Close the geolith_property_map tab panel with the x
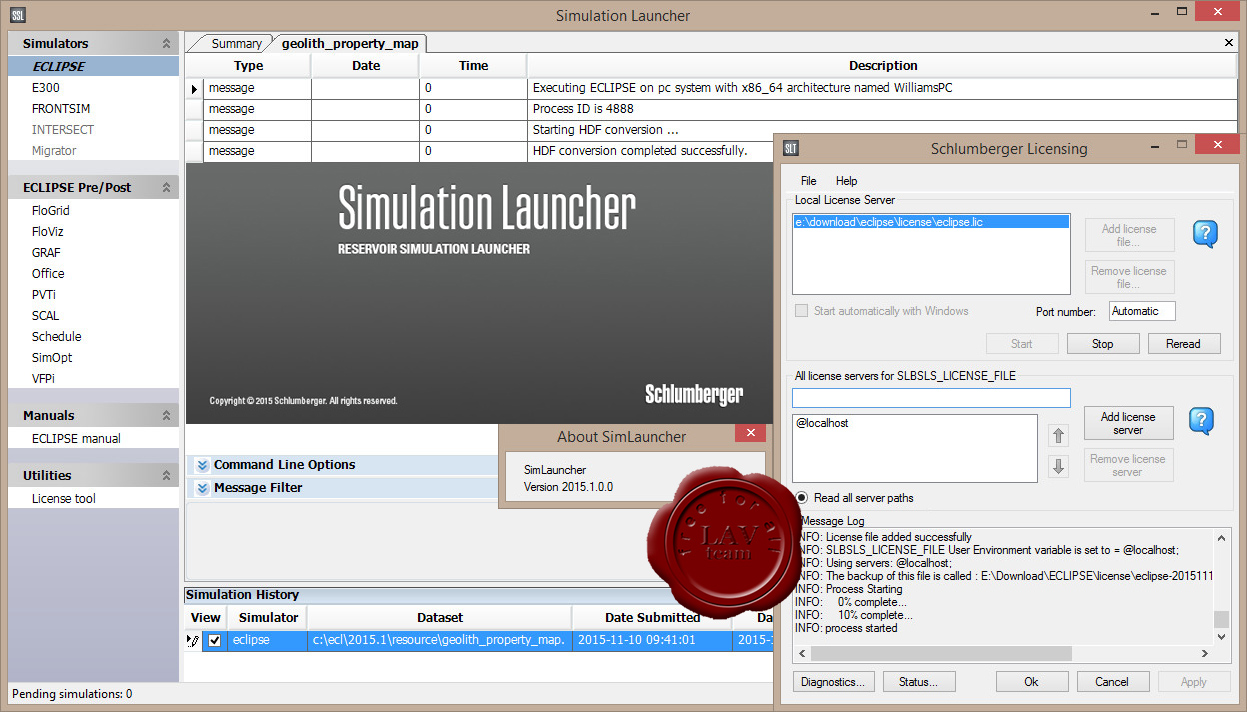The image size is (1247, 712). 1229,43
